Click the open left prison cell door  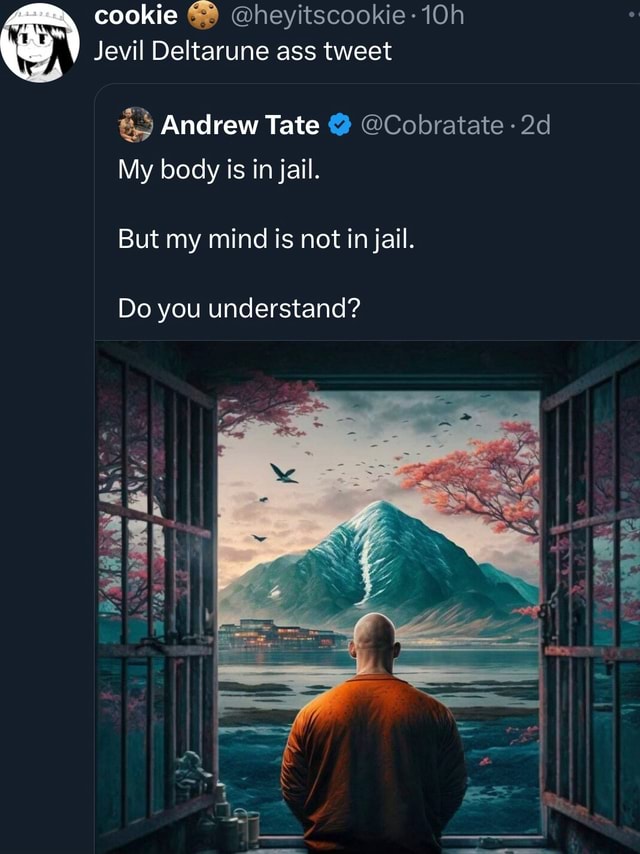coord(156,594)
